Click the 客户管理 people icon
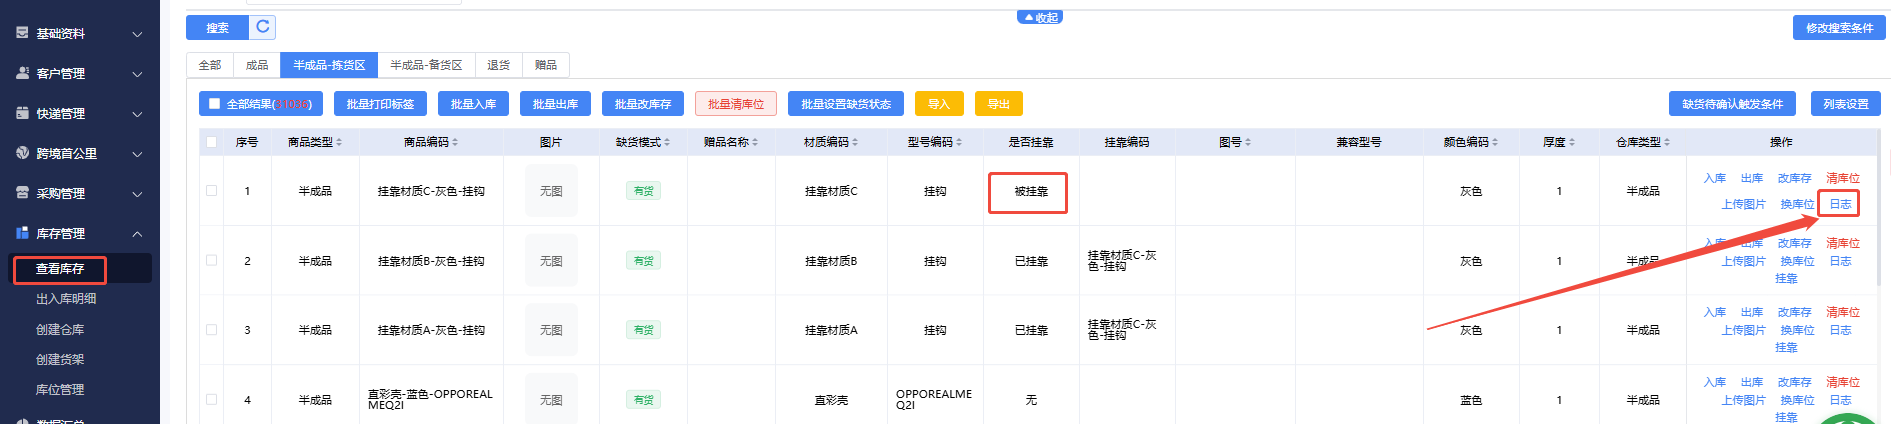1891x424 pixels. click(x=22, y=73)
